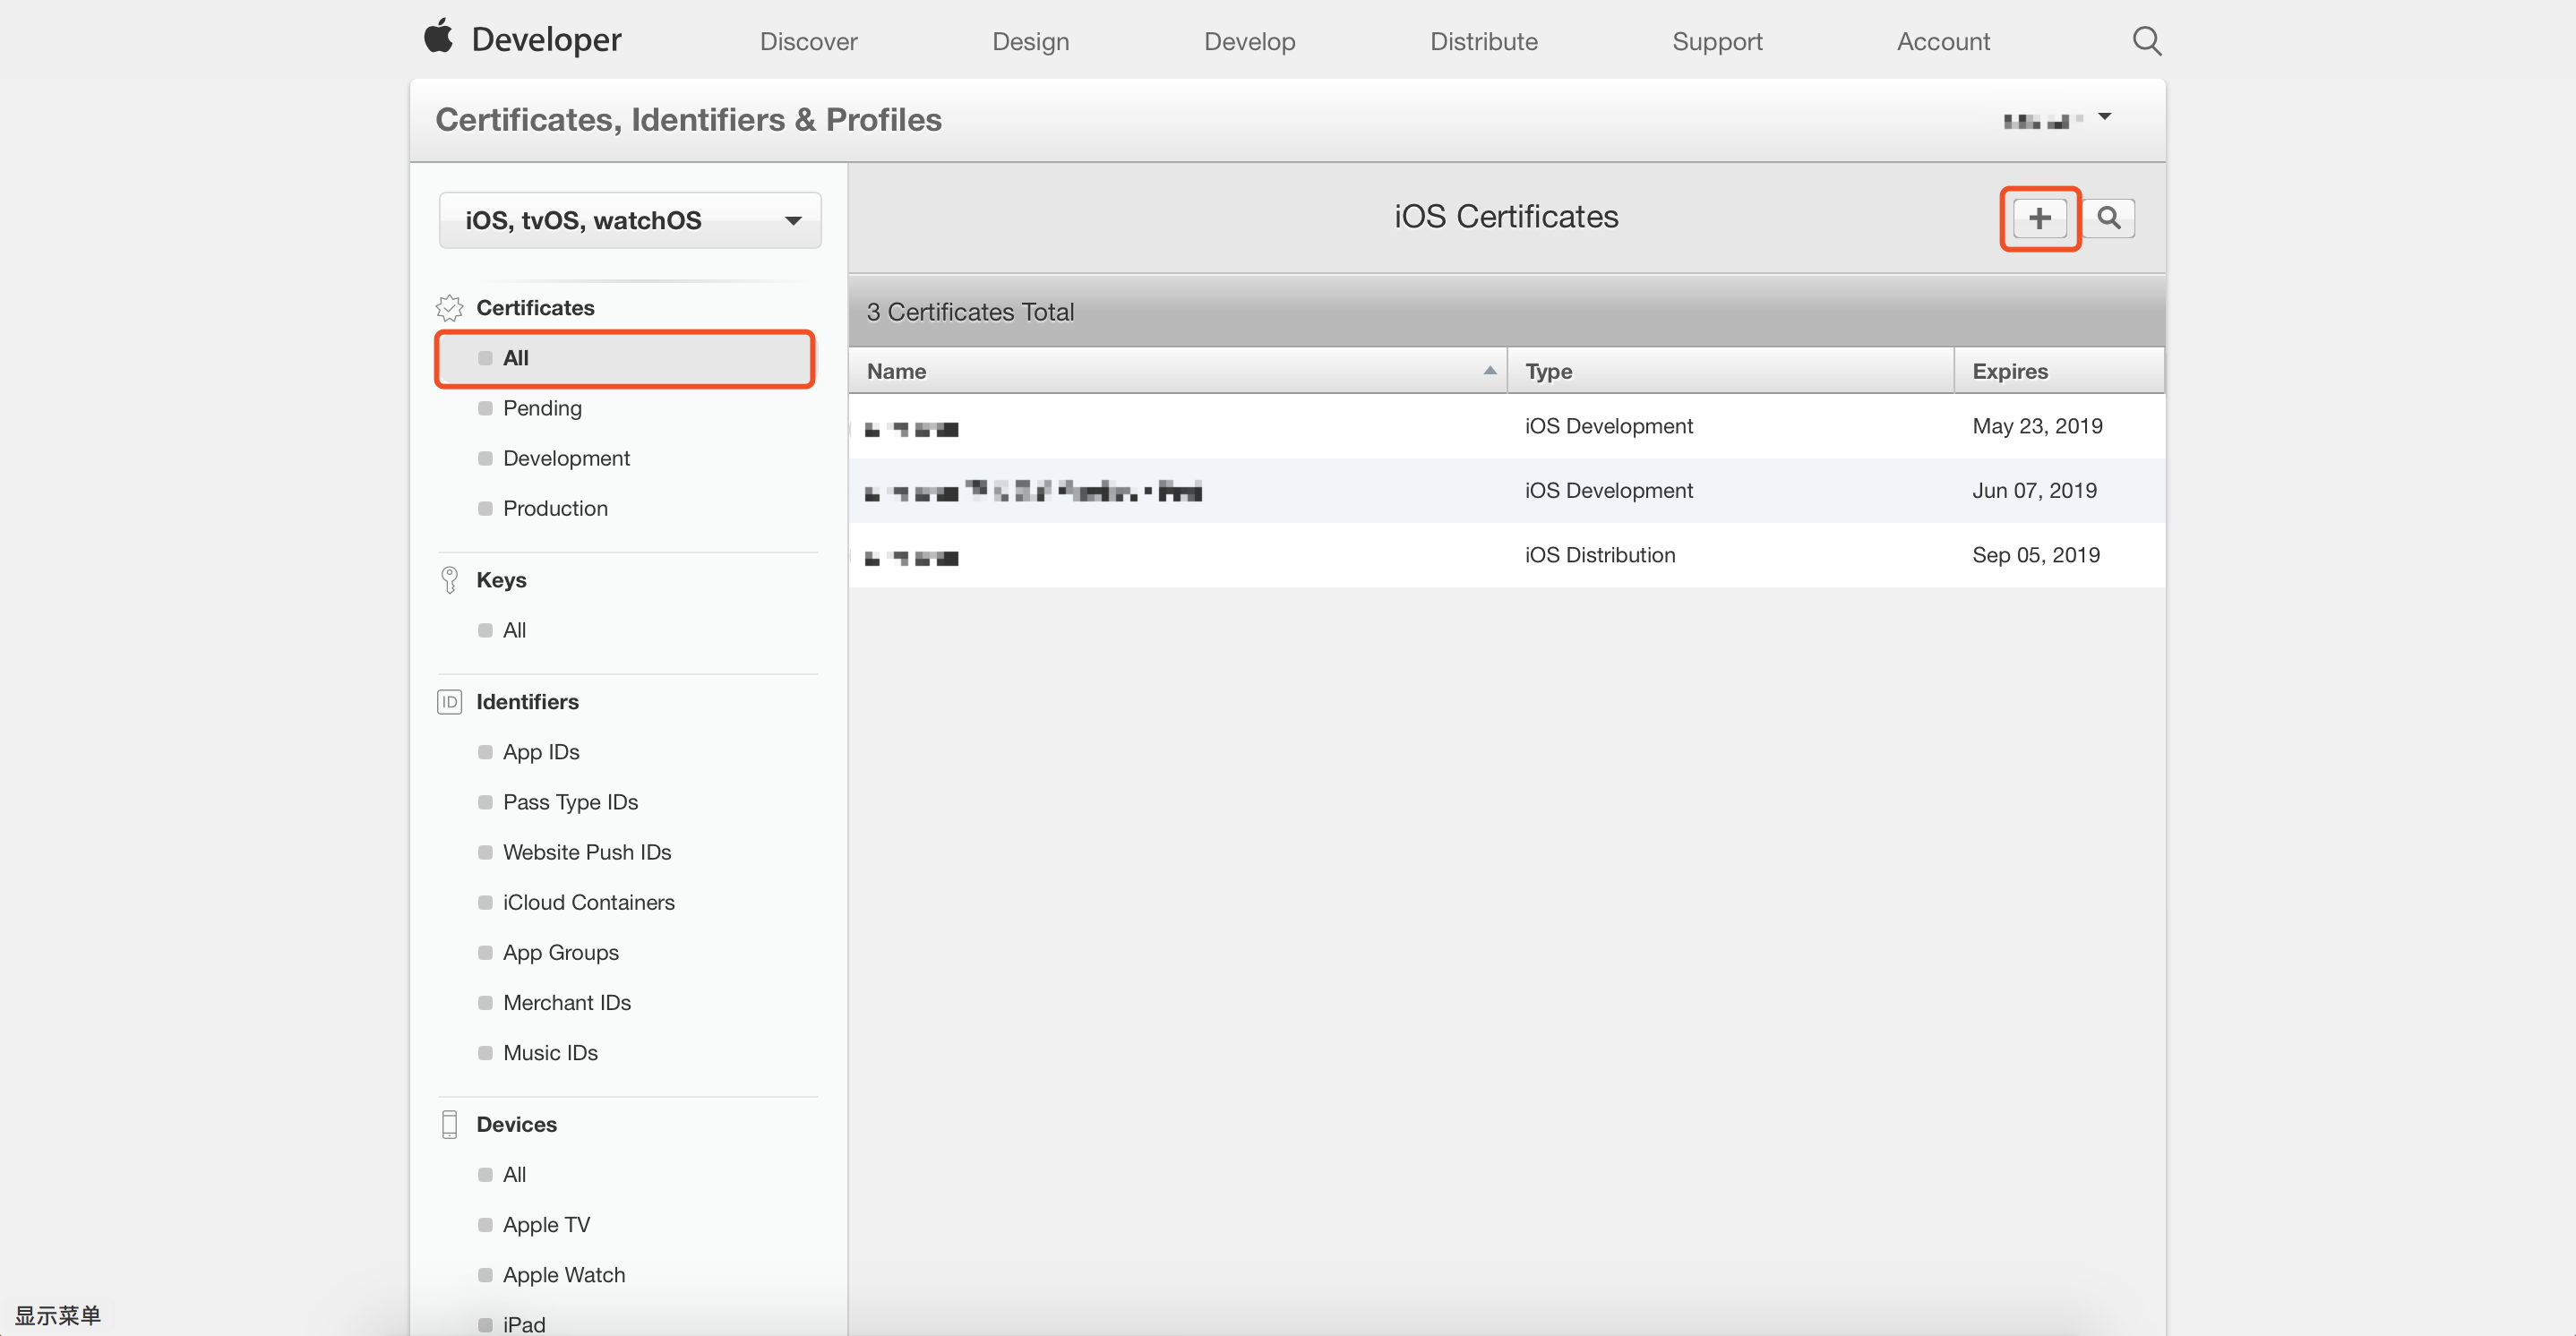Image resolution: width=2576 pixels, height=1336 pixels.
Task: Click the Expires column header
Action: [x=2009, y=371]
